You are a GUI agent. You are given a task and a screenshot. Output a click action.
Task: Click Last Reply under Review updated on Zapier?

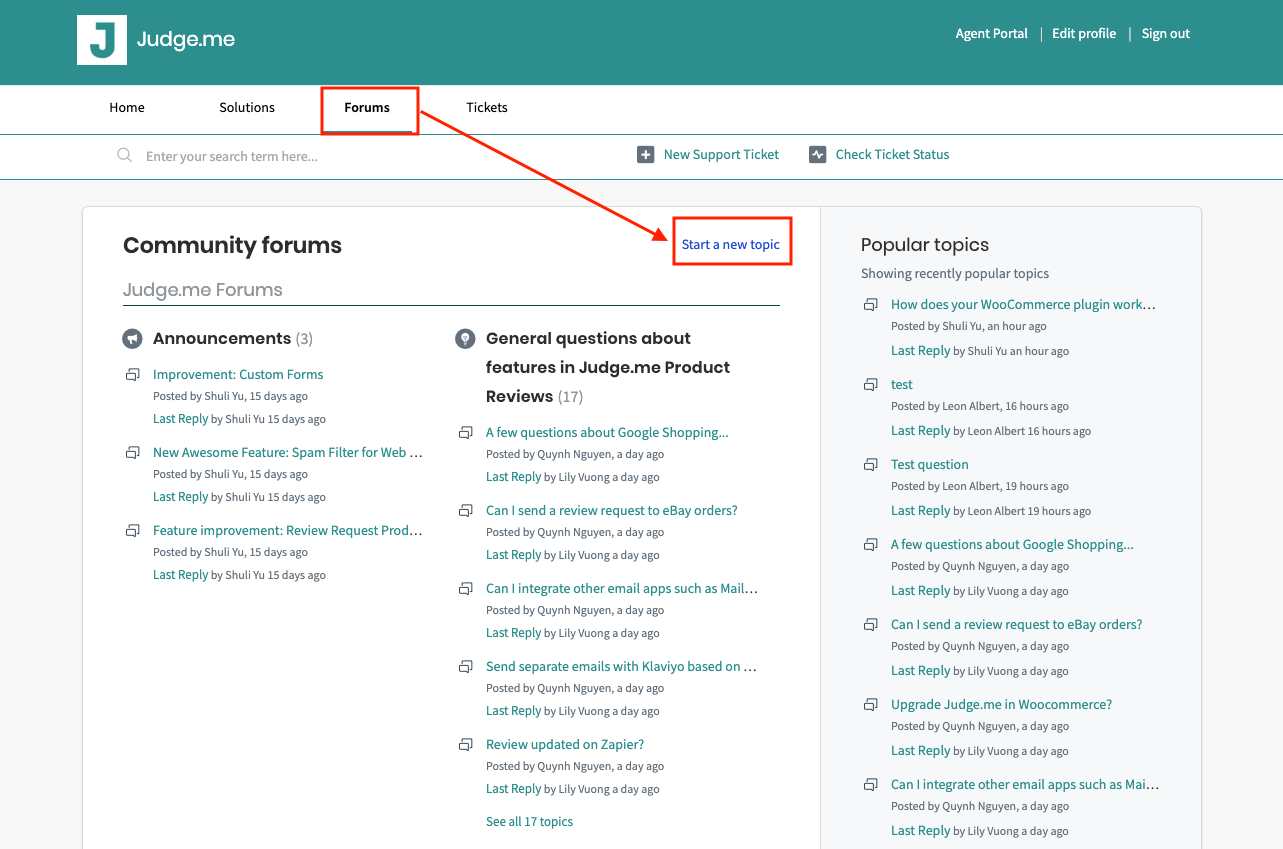(x=513, y=789)
